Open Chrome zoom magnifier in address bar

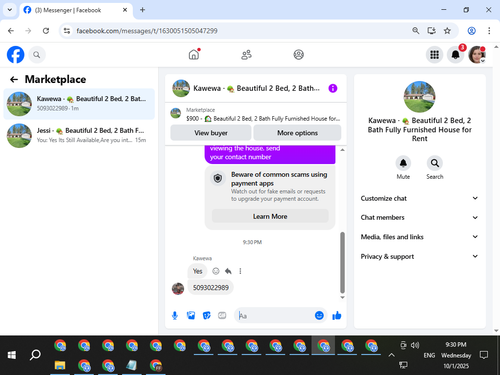click(415, 31)
